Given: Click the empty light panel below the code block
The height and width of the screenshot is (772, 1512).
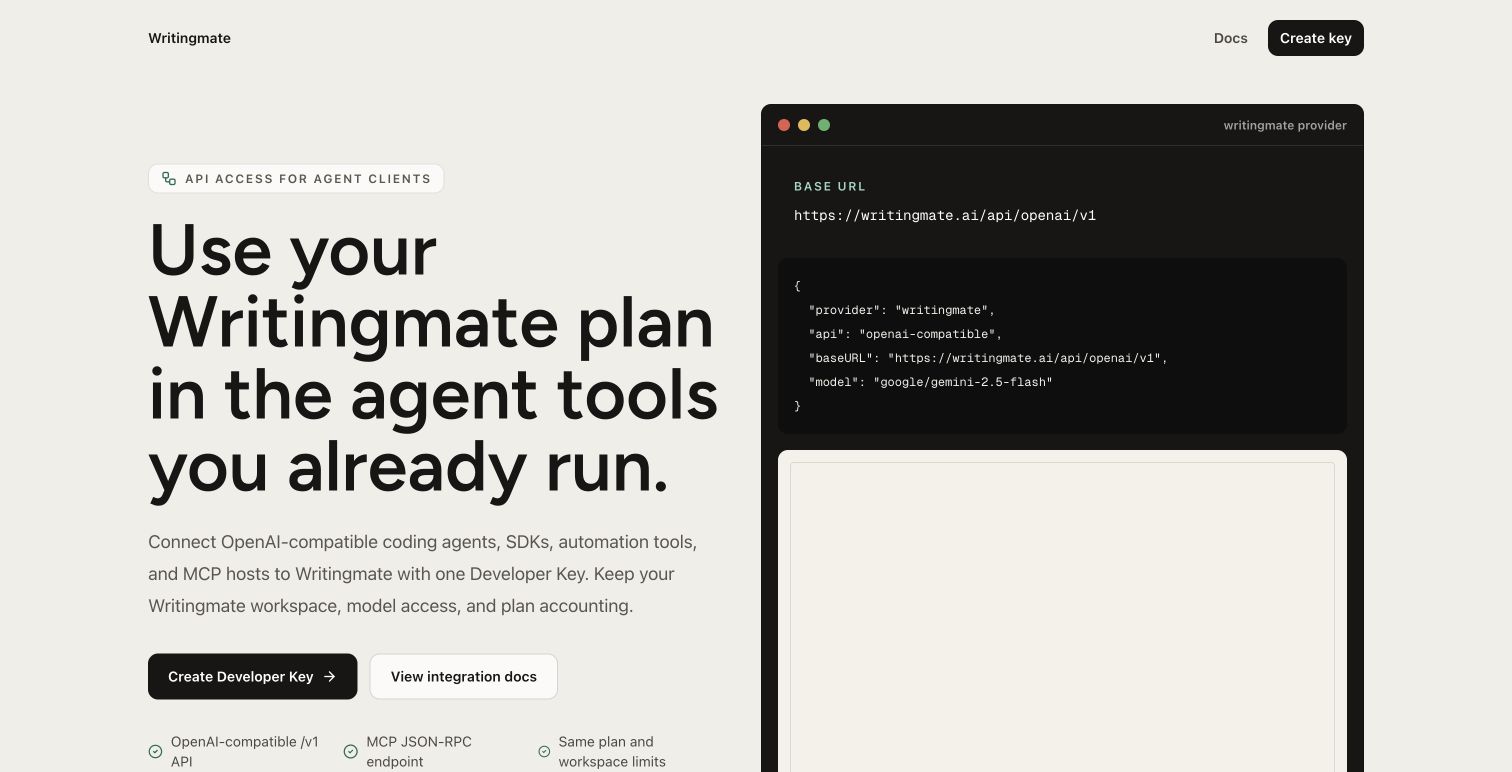Looking at the screenshot, I should tap(1062, 616).
